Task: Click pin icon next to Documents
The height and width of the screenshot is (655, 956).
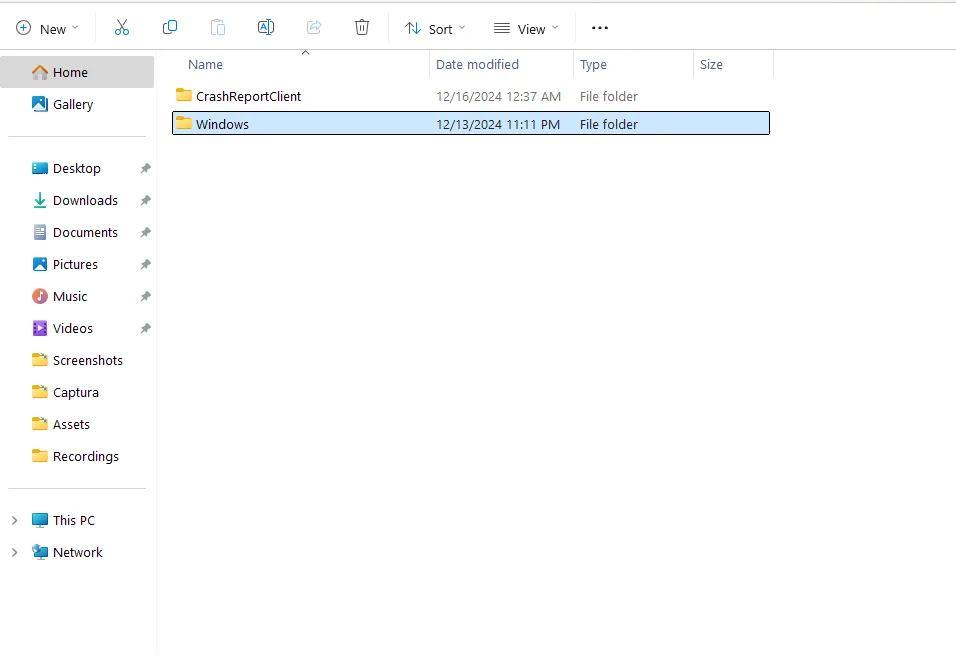Action: (145, 232)
